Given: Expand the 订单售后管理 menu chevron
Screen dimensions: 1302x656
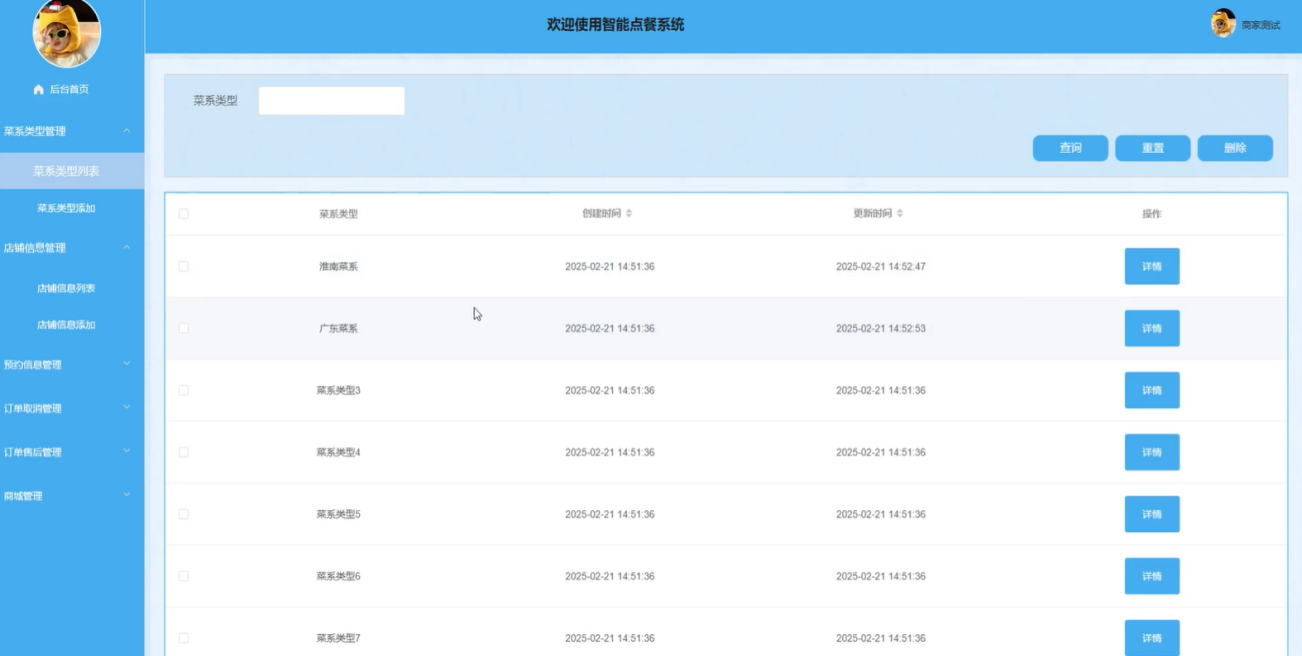Looking at the screenshot, I should click(127, 451).
